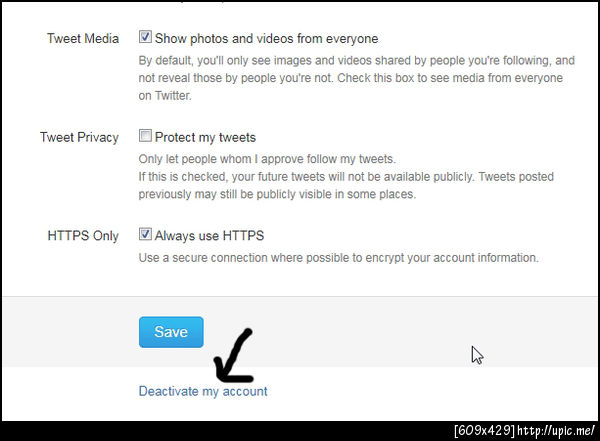Click the horizontal divider line above Save
Screen dimensions: 600x441
tap(300, 296)
